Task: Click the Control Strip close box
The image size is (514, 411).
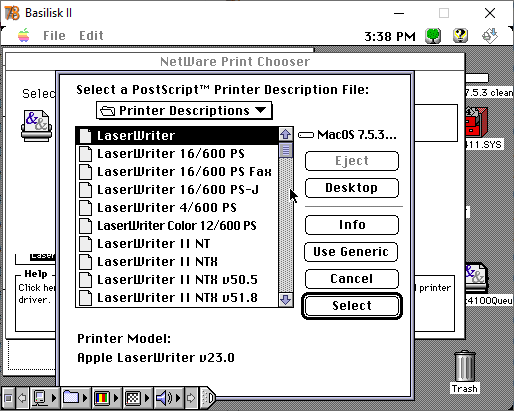Action: 8,398
